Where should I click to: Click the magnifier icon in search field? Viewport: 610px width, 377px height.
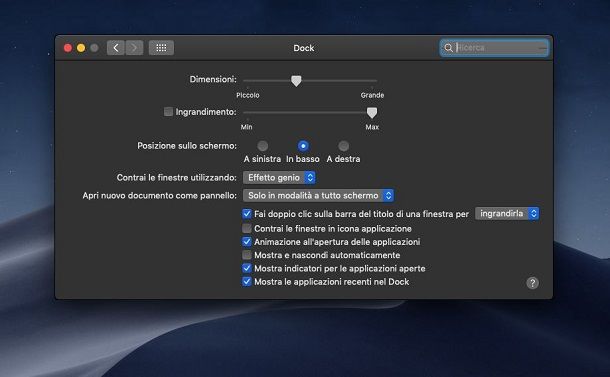click(449, 48)
